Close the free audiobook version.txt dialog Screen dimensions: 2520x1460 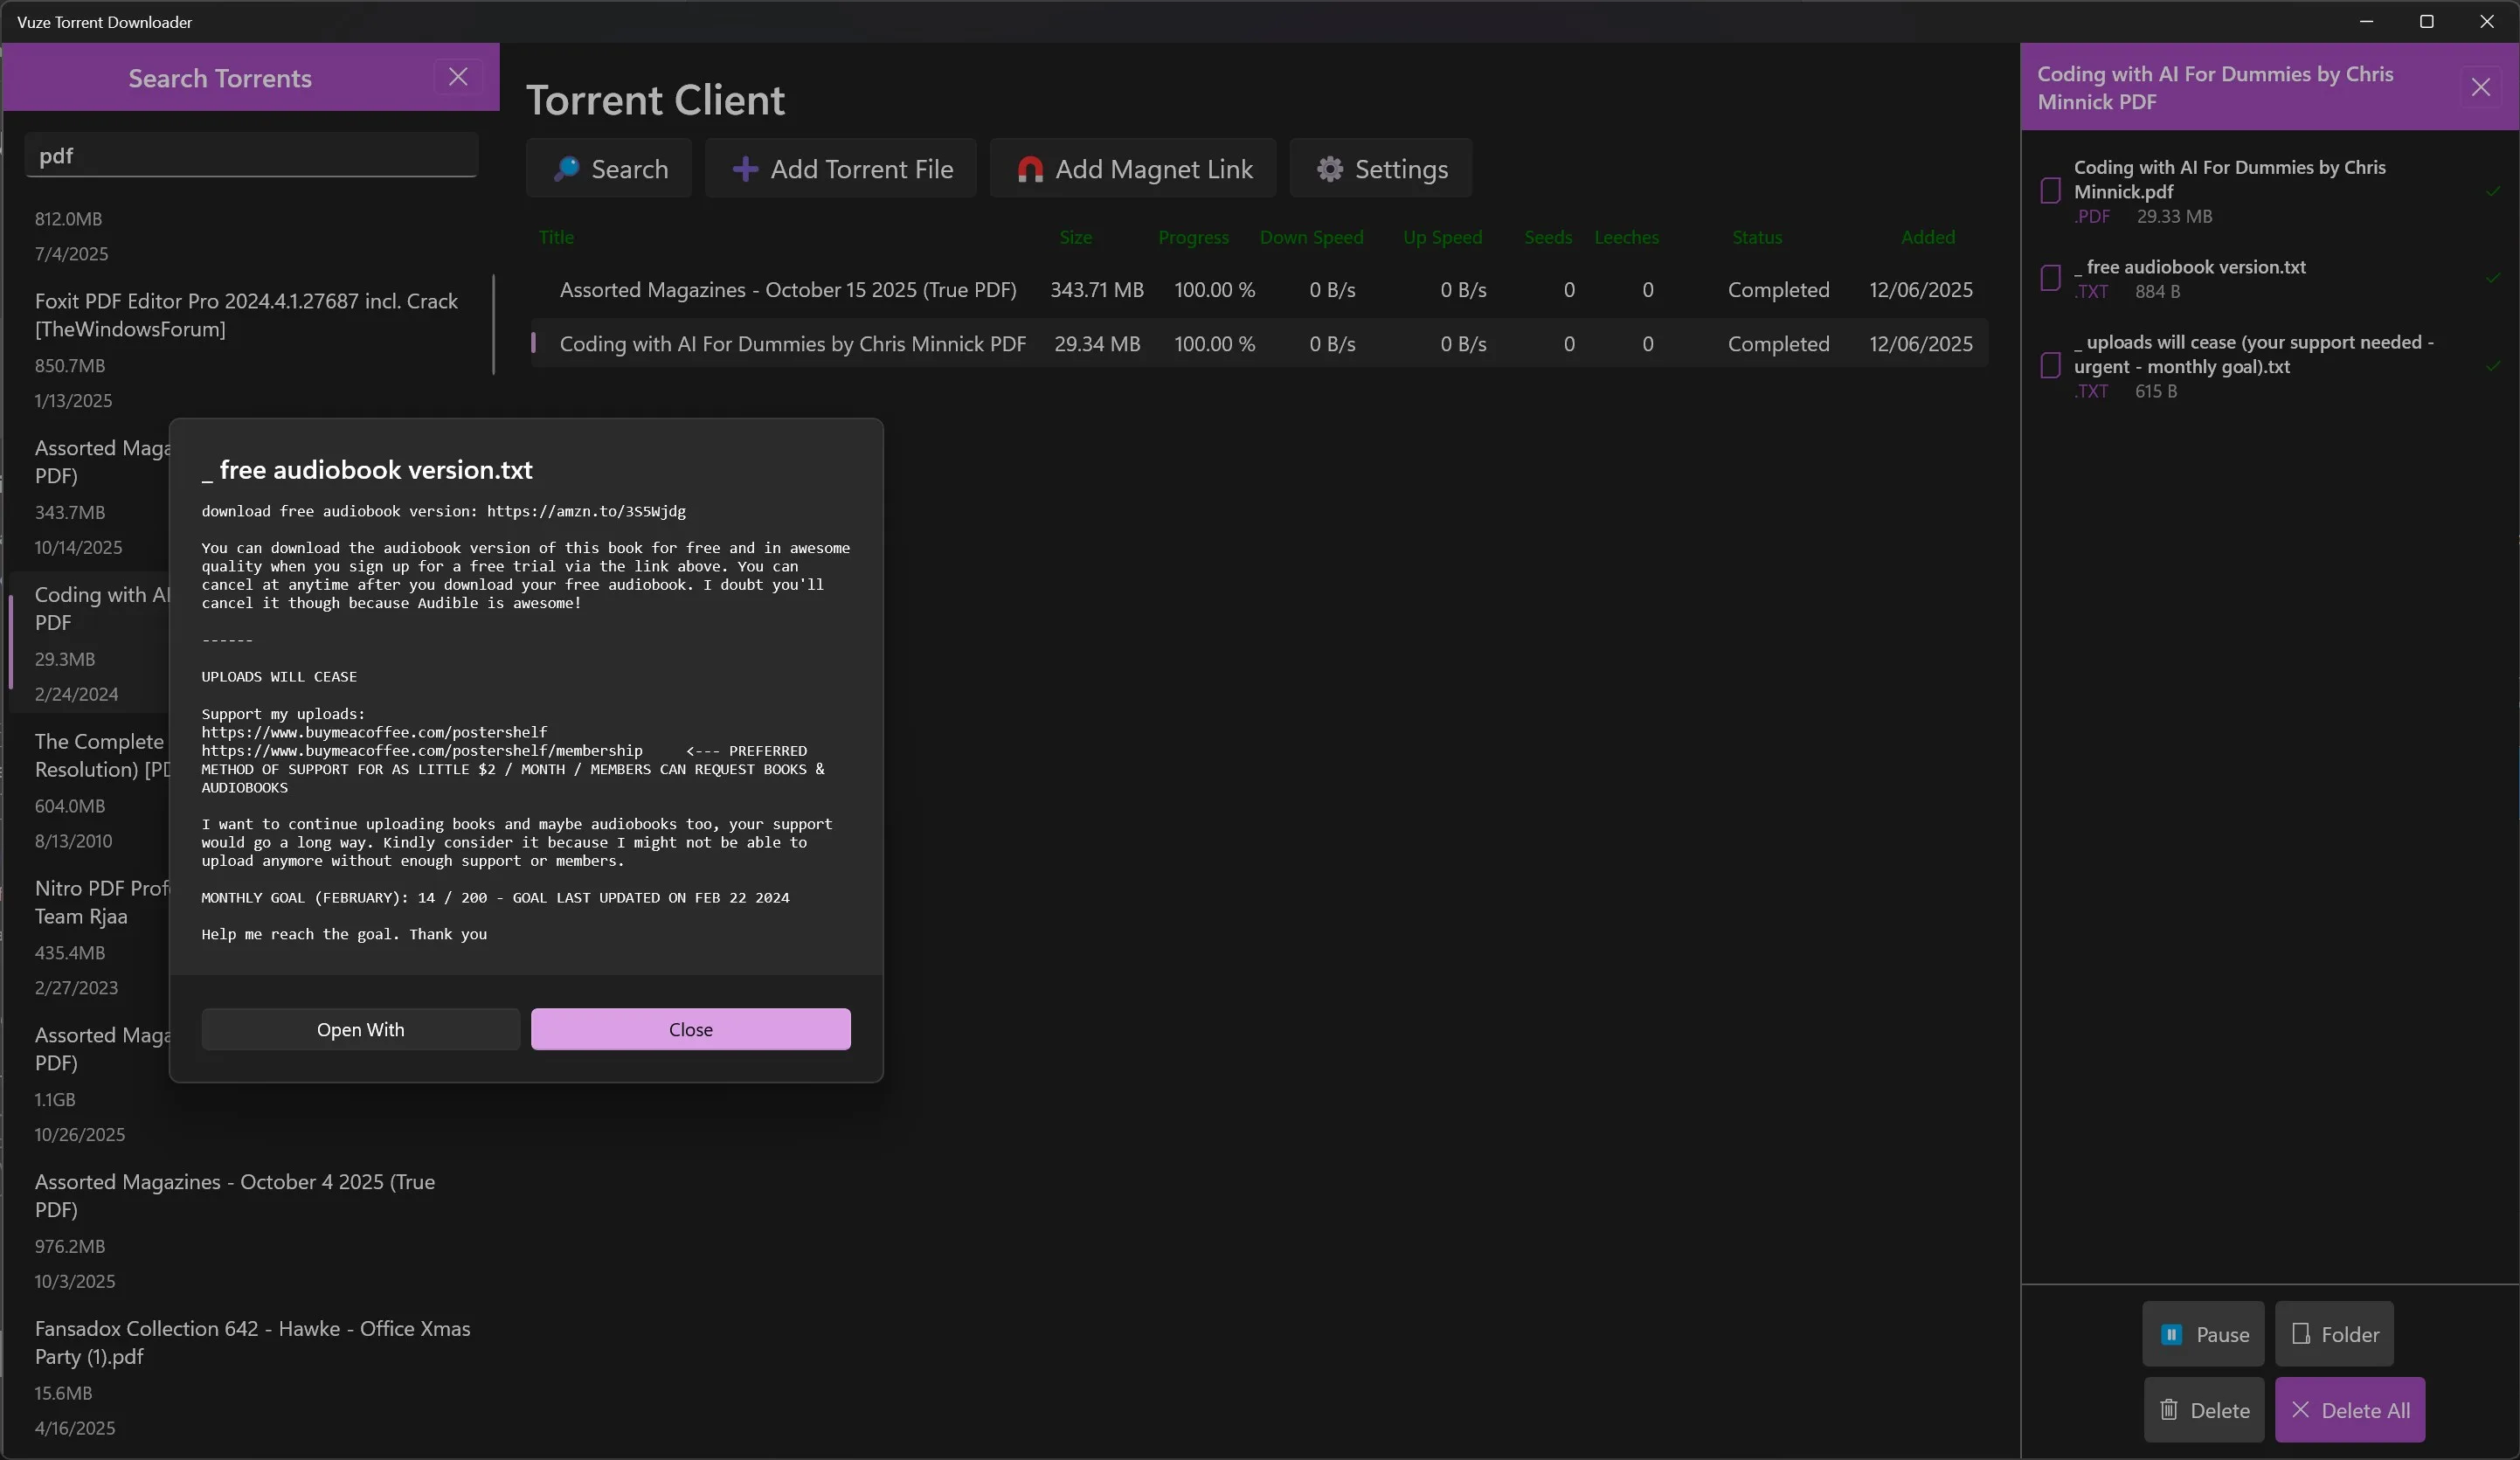click(690, 1029)
